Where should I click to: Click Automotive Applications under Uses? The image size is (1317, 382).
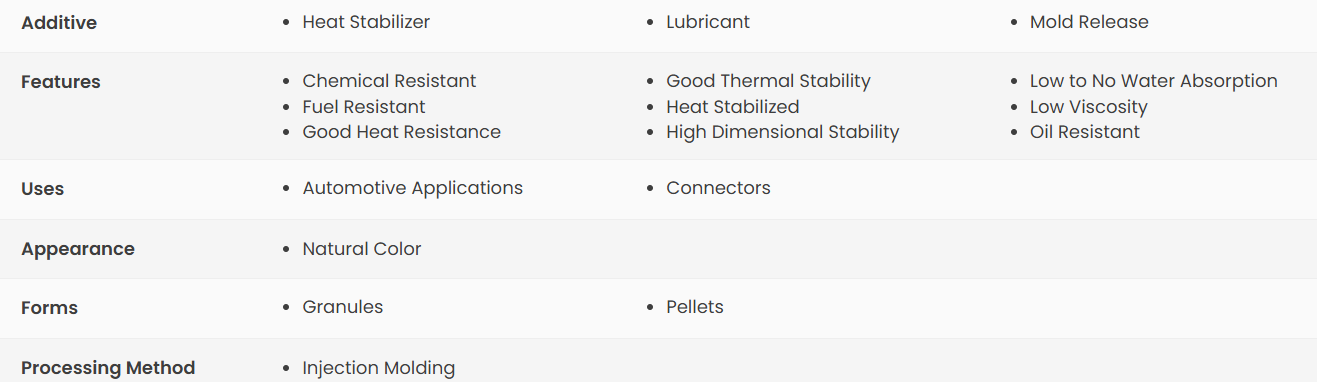(x=413, y=188)
